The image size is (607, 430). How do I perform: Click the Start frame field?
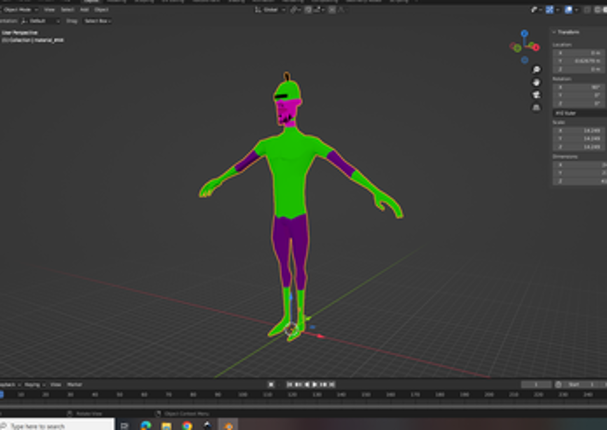[x=580, y=385]
